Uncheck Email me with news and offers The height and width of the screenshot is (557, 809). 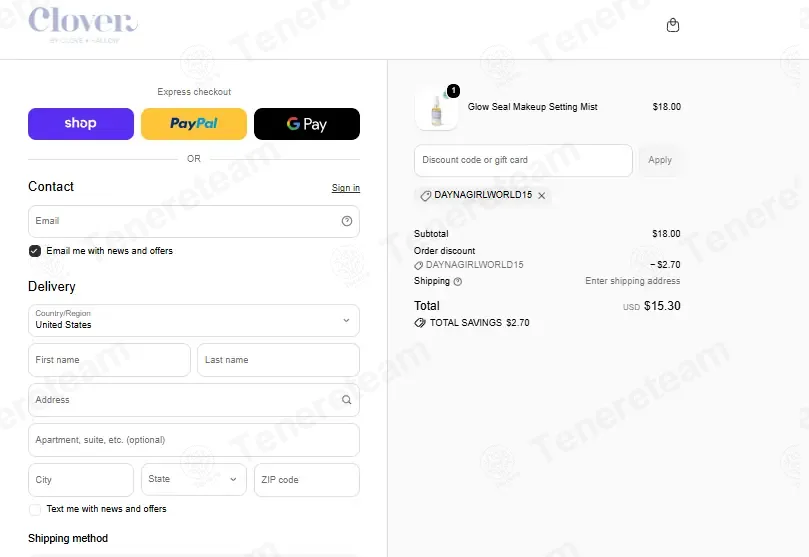pos(35,251)
